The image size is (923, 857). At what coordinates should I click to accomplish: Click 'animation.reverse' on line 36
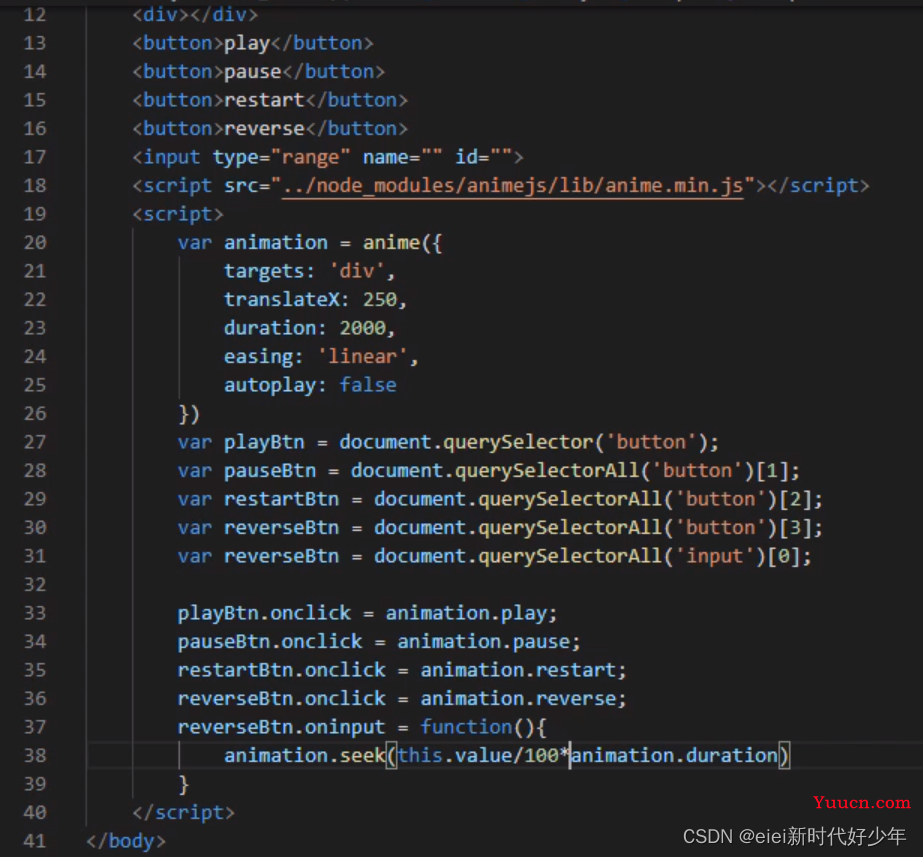click(x=518, y=699)
